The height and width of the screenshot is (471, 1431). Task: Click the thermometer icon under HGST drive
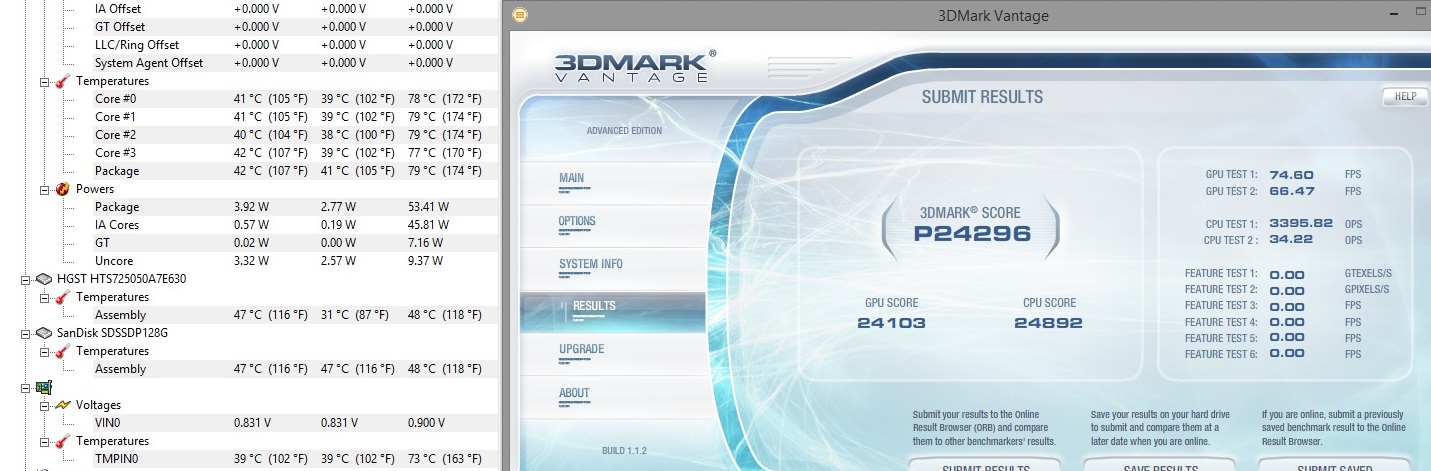click(x=62, y=297)
